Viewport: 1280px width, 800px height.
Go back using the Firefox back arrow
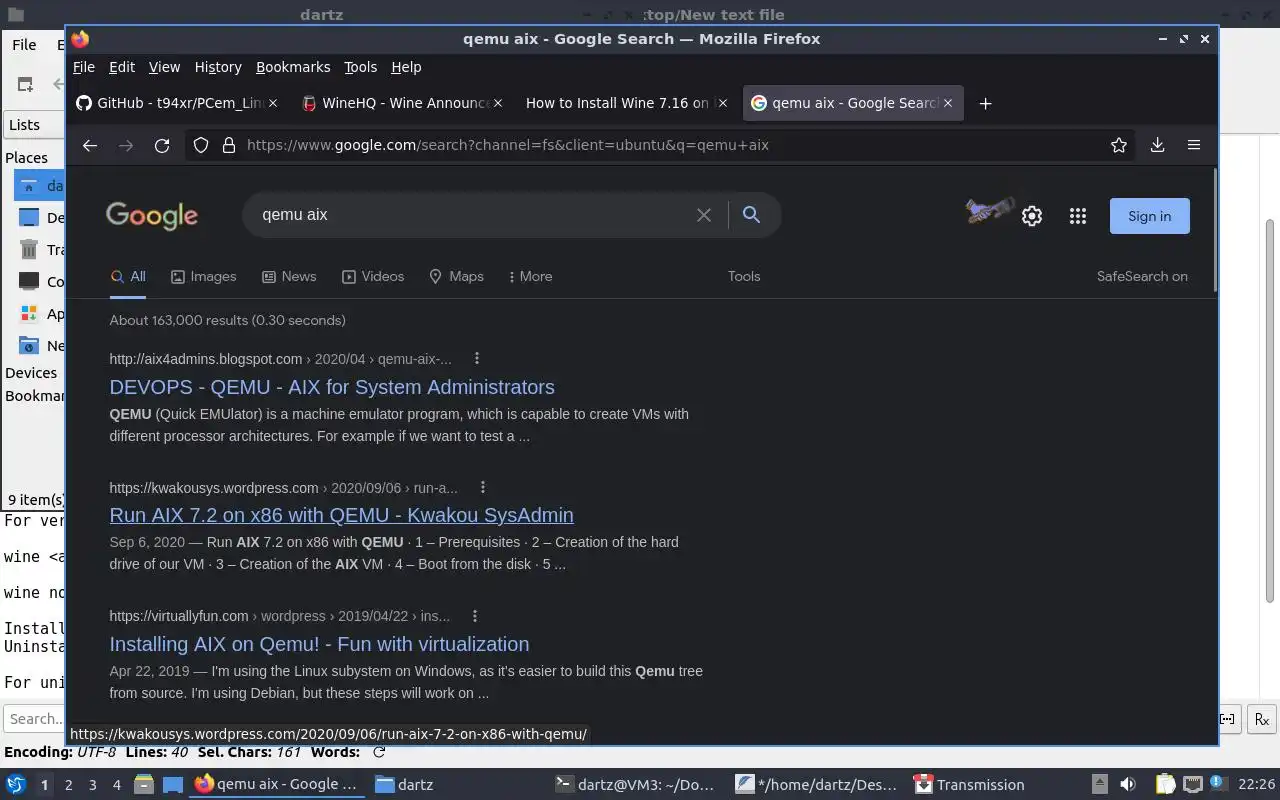[90, 145]
